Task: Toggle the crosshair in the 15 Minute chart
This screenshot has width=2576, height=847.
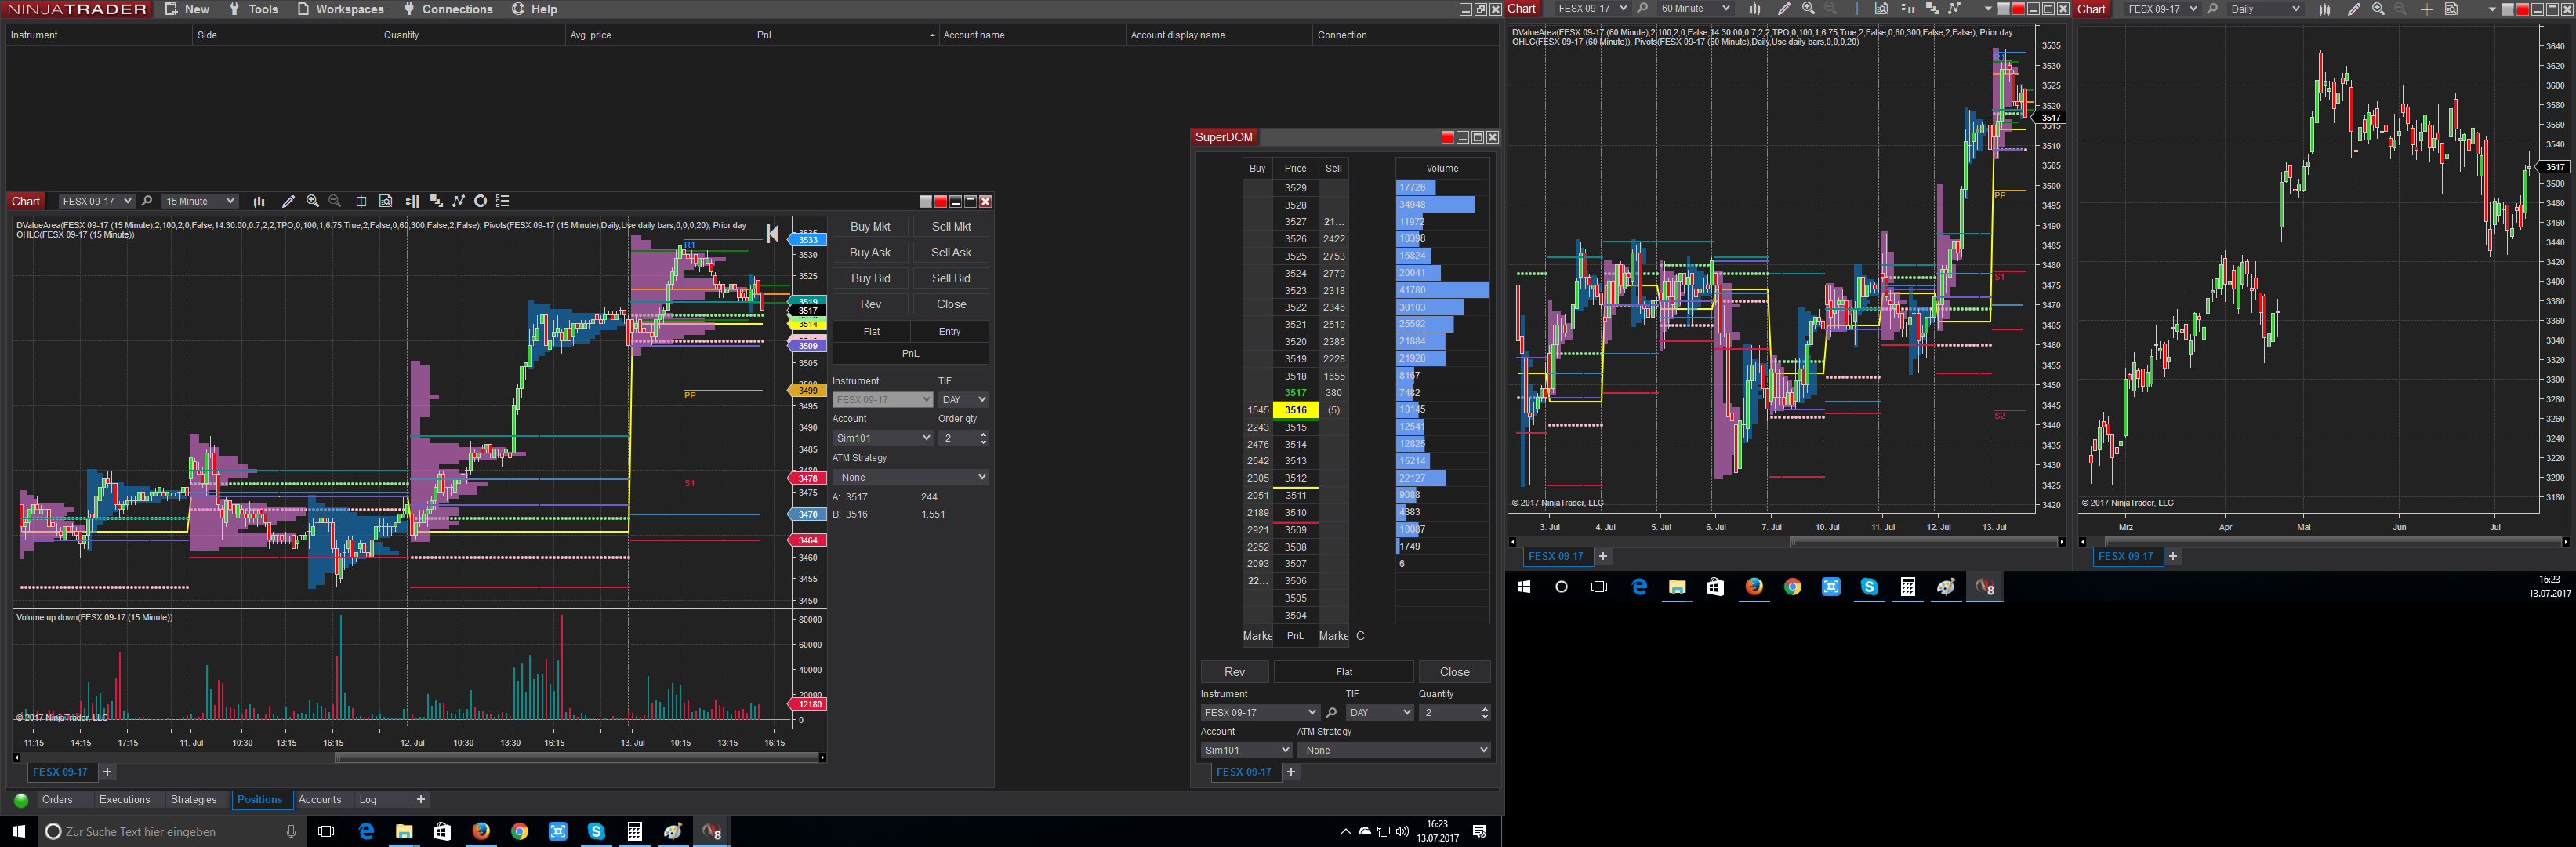Action: tap(361, 201)
